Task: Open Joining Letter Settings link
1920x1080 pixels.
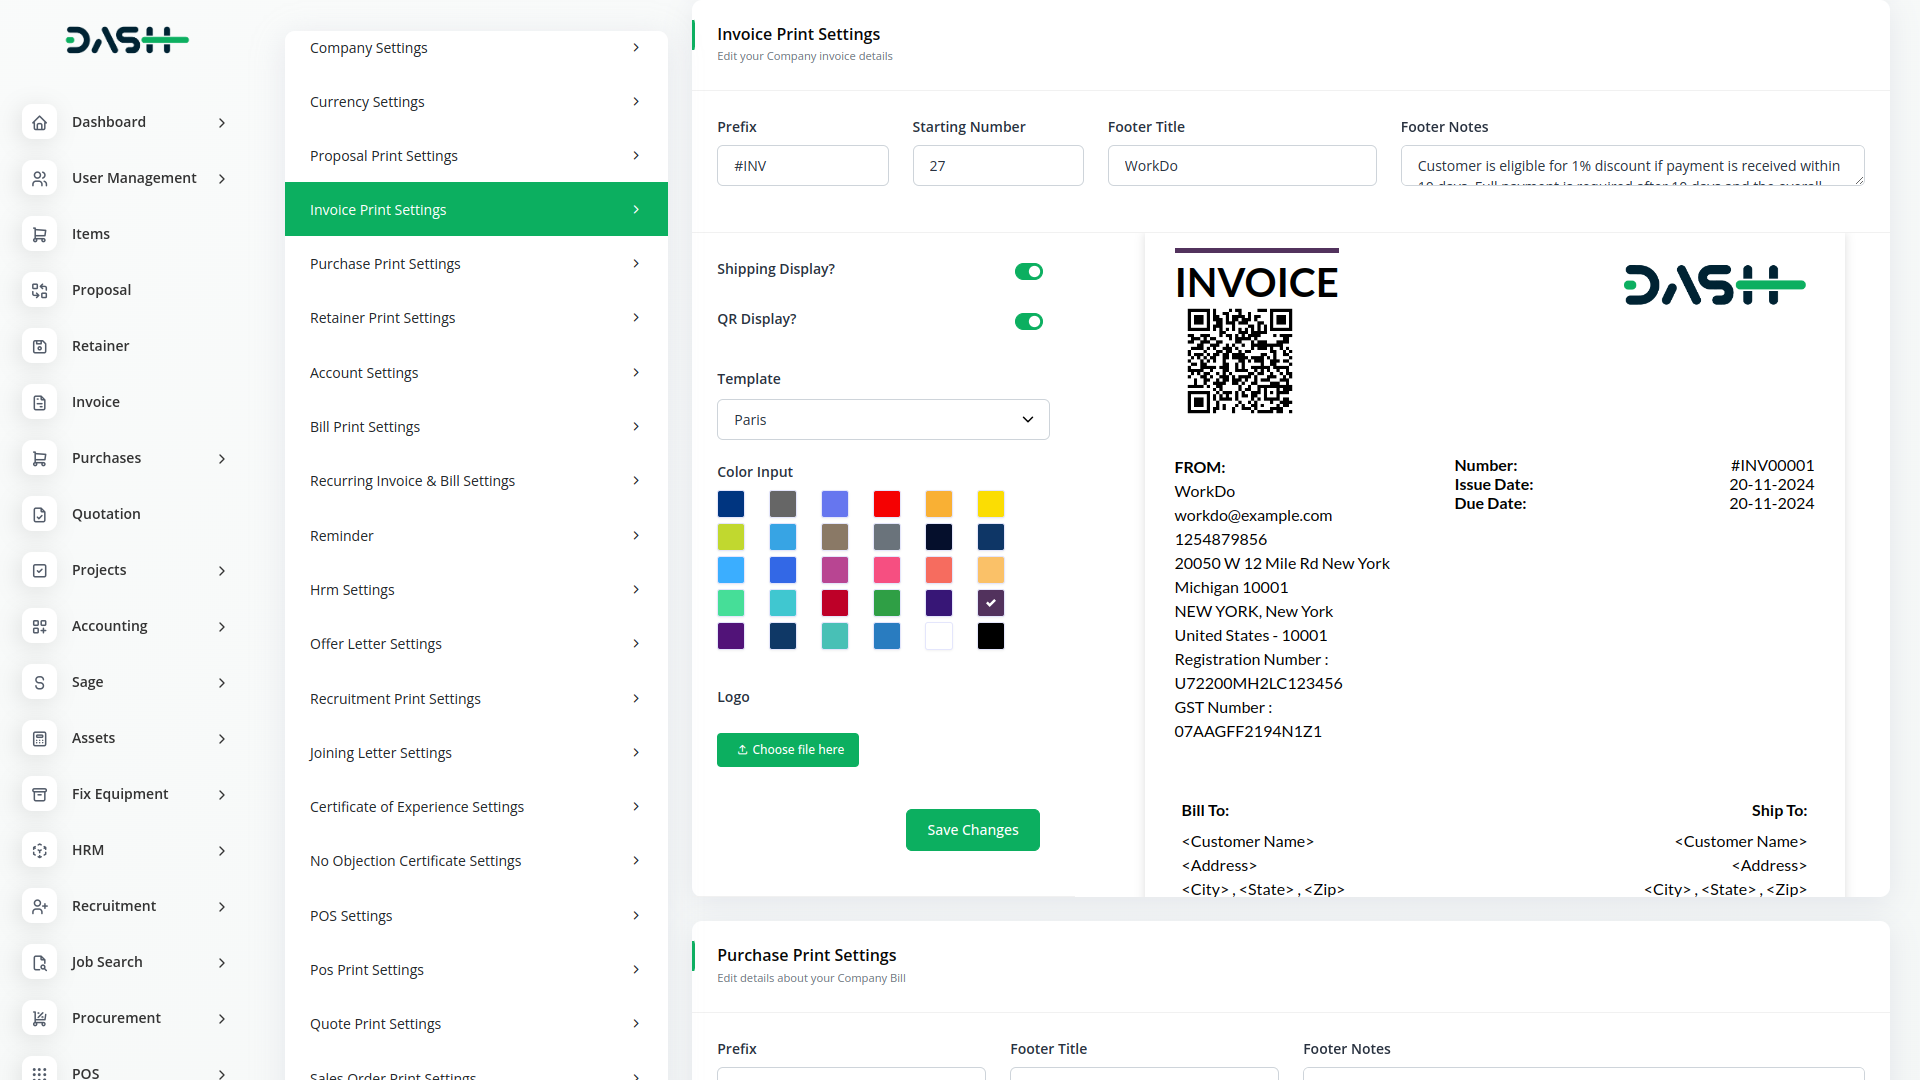Action: (476, 753)
